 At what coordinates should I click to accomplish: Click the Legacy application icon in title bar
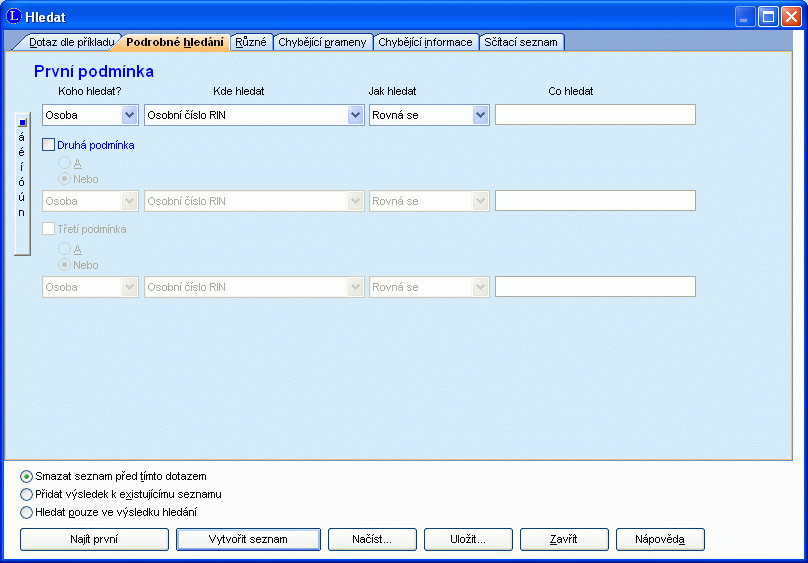click(13, 16)
